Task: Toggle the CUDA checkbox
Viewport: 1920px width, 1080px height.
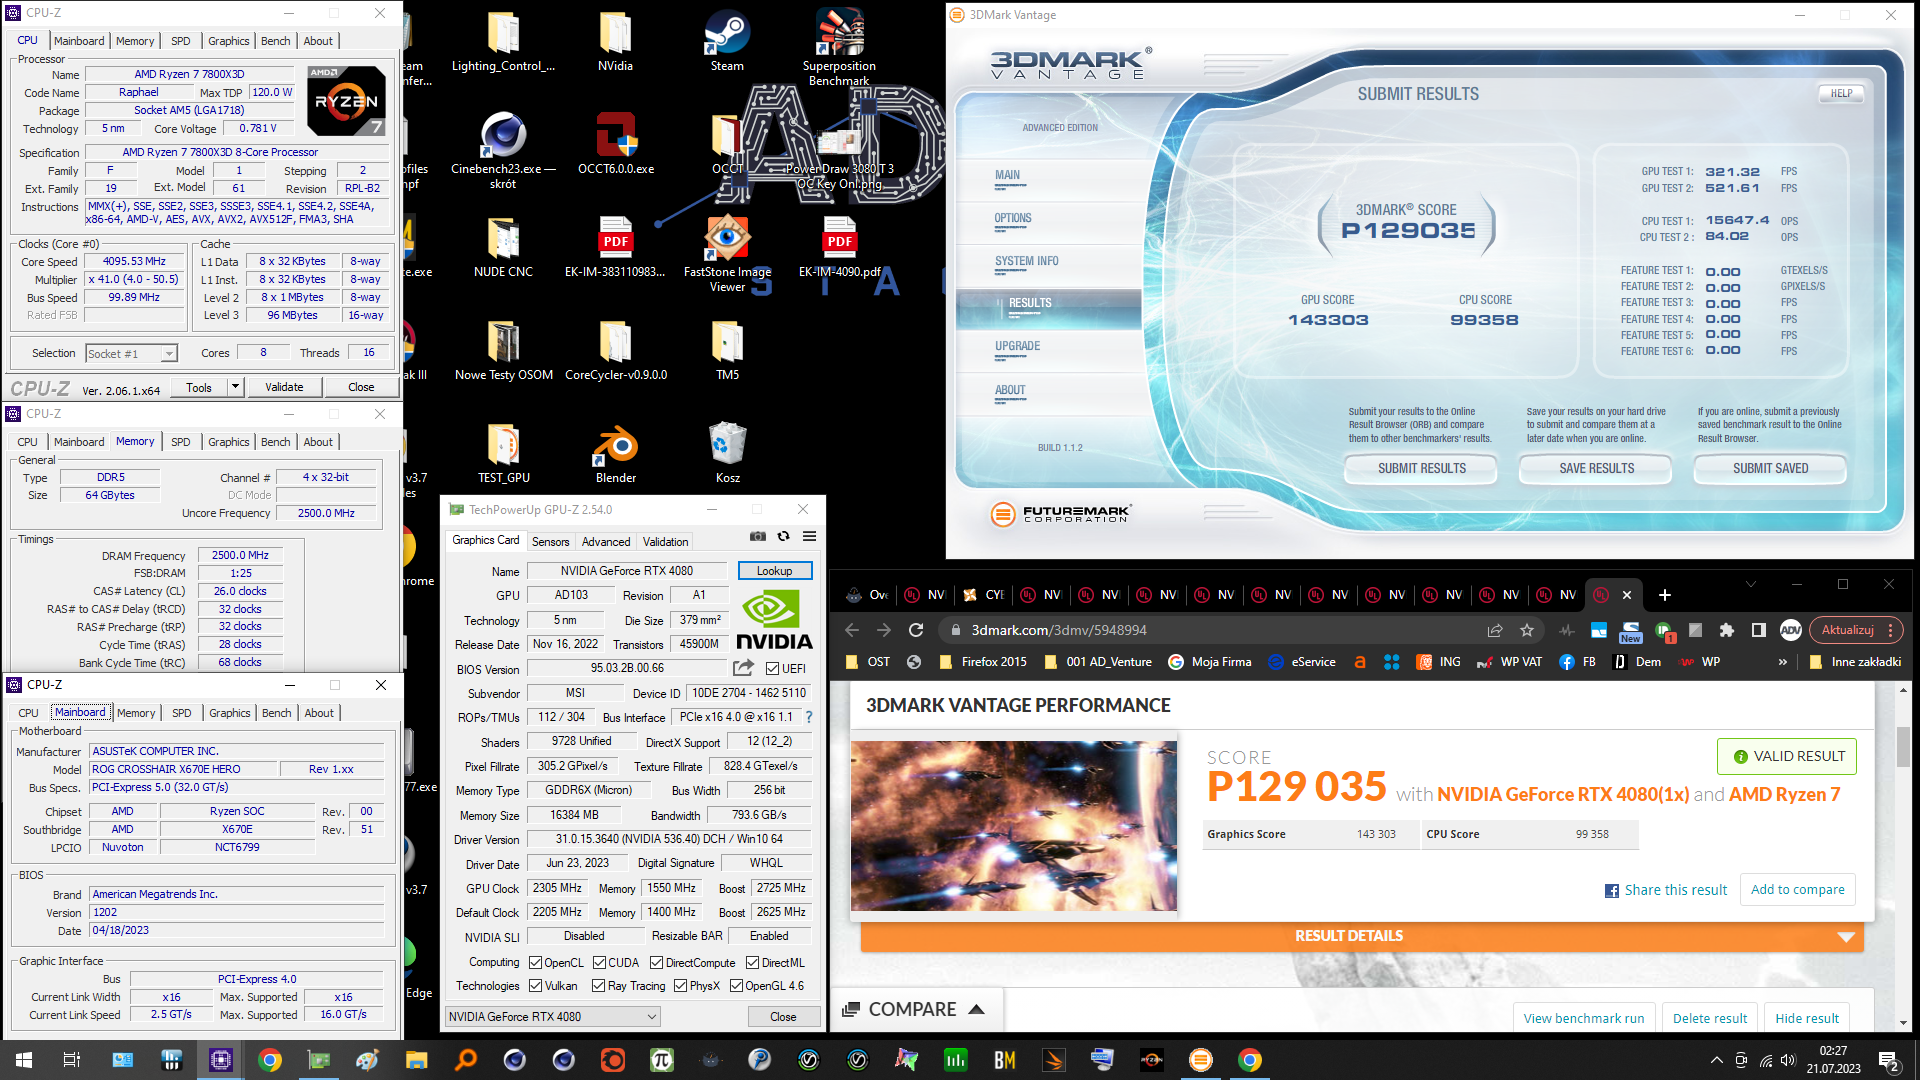Action: click(x=599, y=963)
